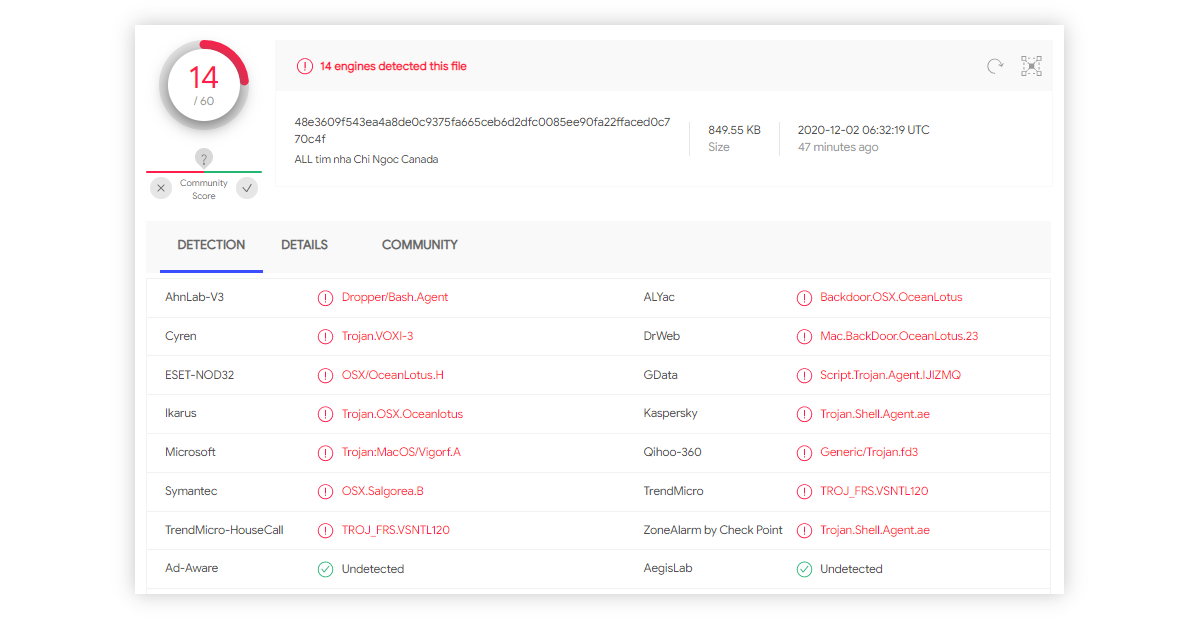
Task: Select the Generic/Trojan.fd3 result
Action: 869,452
